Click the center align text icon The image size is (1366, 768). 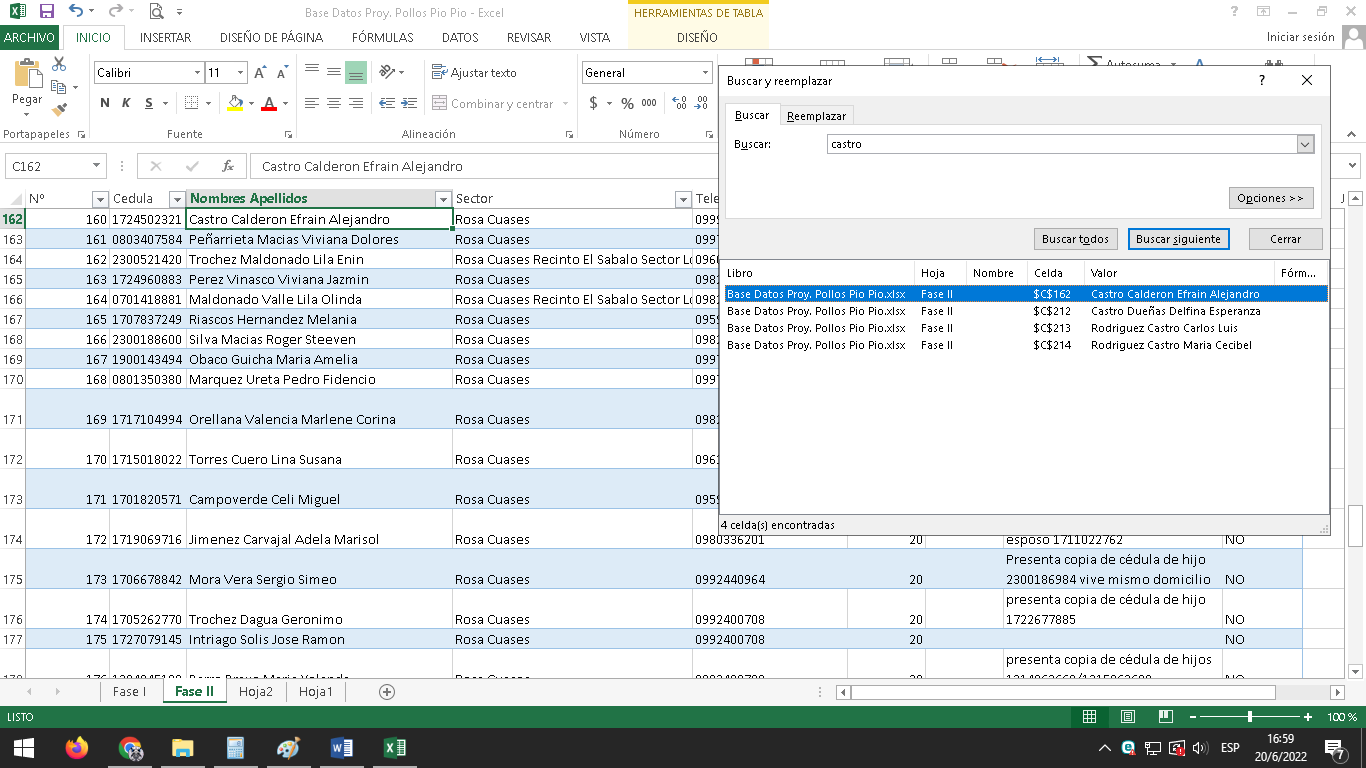334,103
